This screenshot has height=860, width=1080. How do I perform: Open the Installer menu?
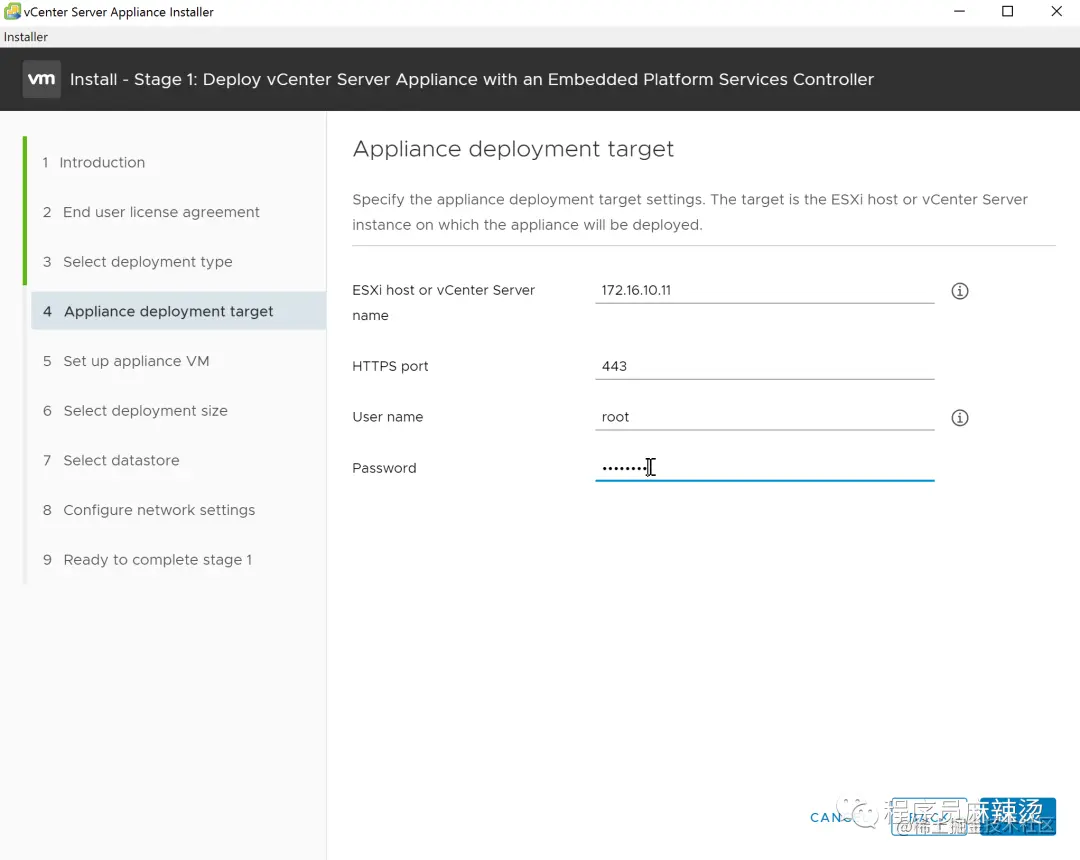click(x=25, y=37)
